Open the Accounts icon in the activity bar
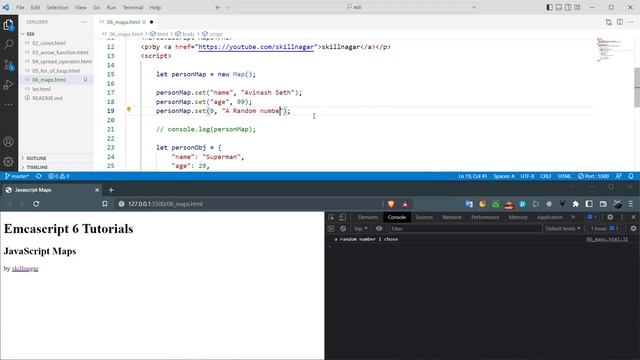The width and height of the screenshot is (640, 360). 8,142
